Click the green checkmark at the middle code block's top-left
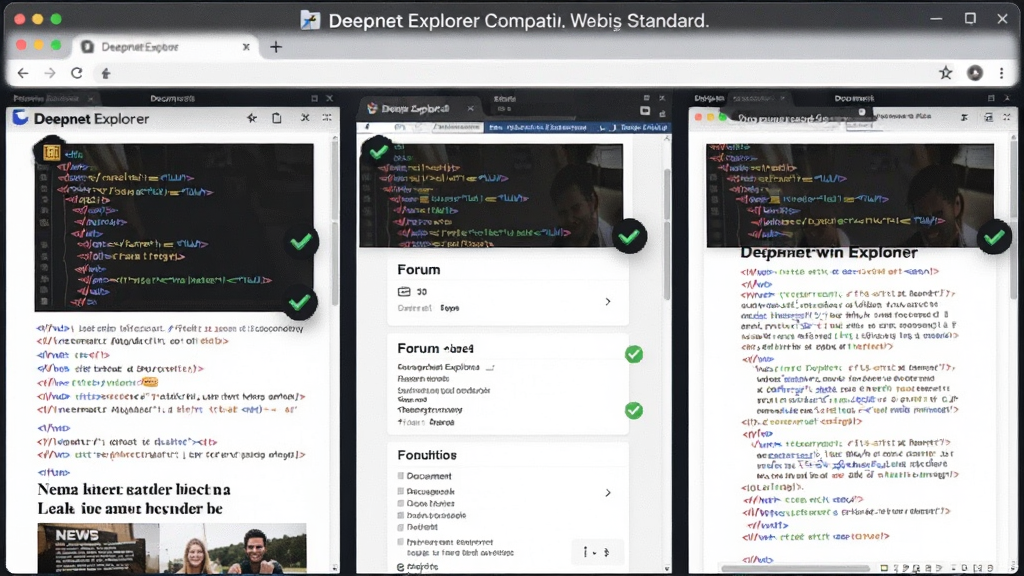 coord(378,153)
